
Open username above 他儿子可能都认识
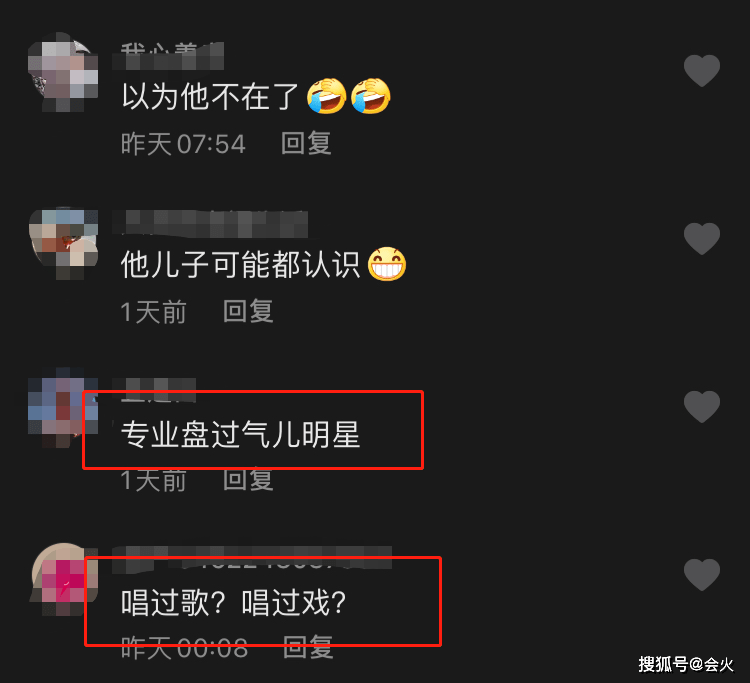click(210, 223)
